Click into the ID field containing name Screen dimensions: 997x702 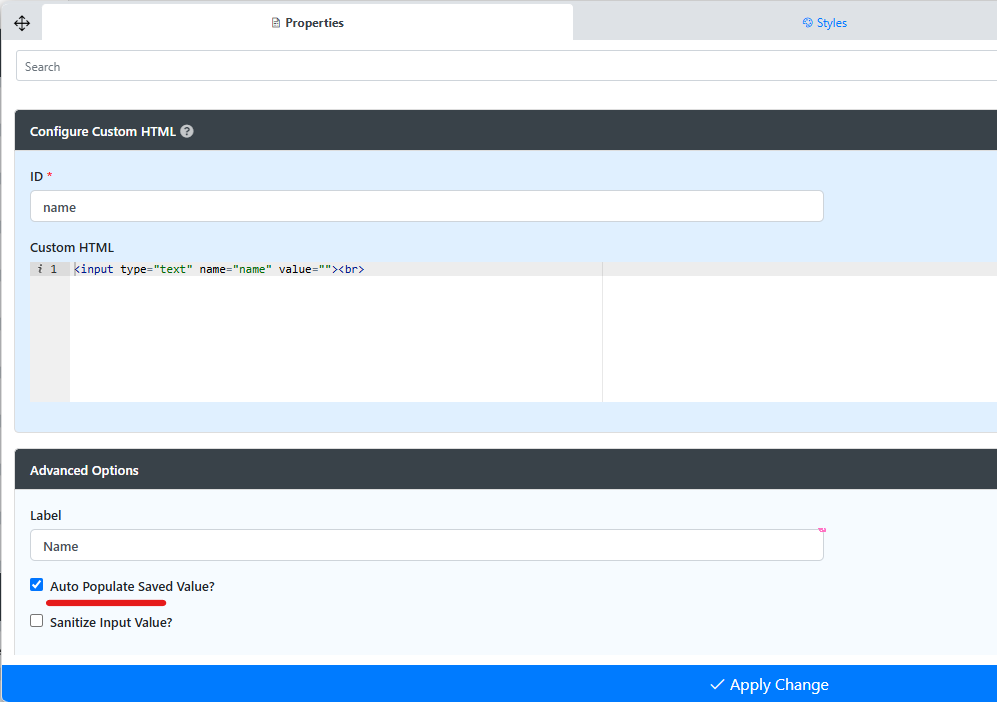(x=426, y=207)
